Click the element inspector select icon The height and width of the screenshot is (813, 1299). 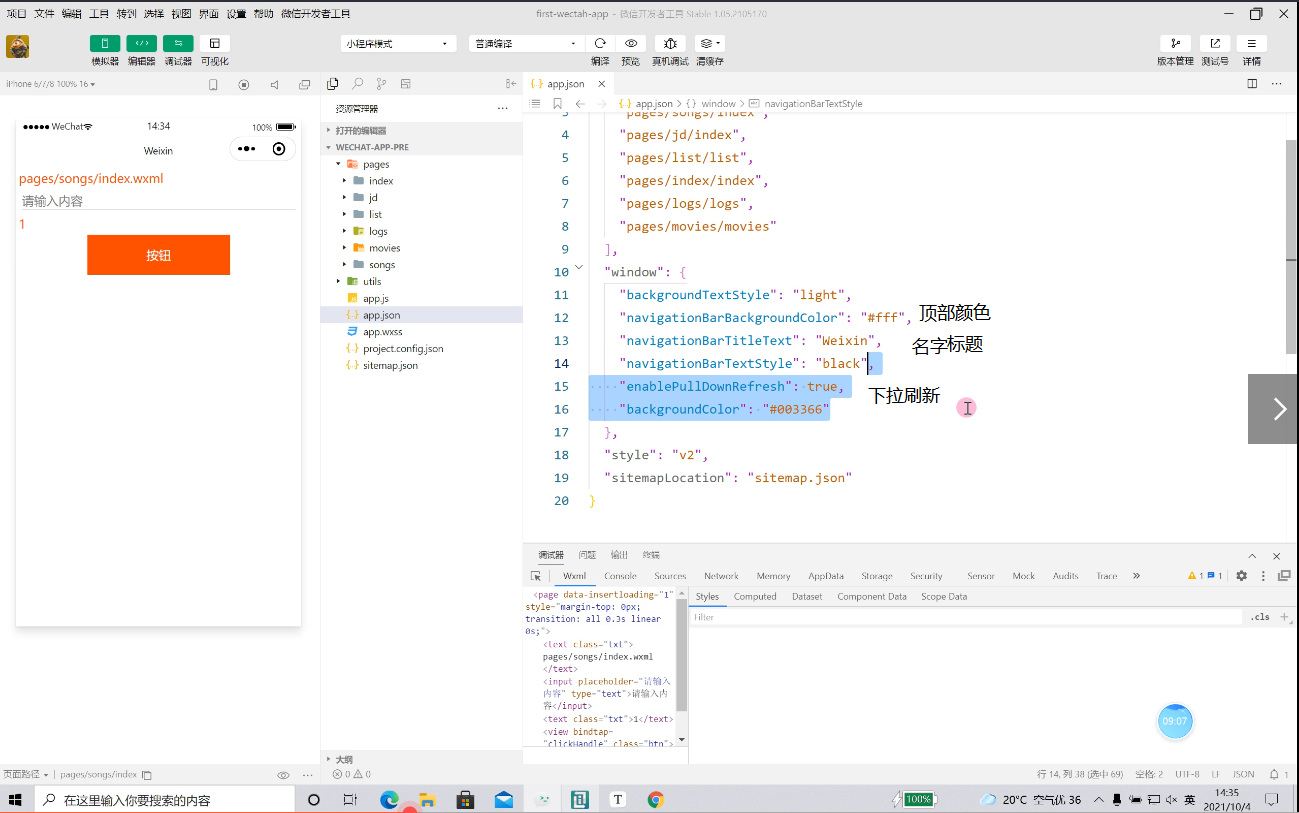[536, 576]
